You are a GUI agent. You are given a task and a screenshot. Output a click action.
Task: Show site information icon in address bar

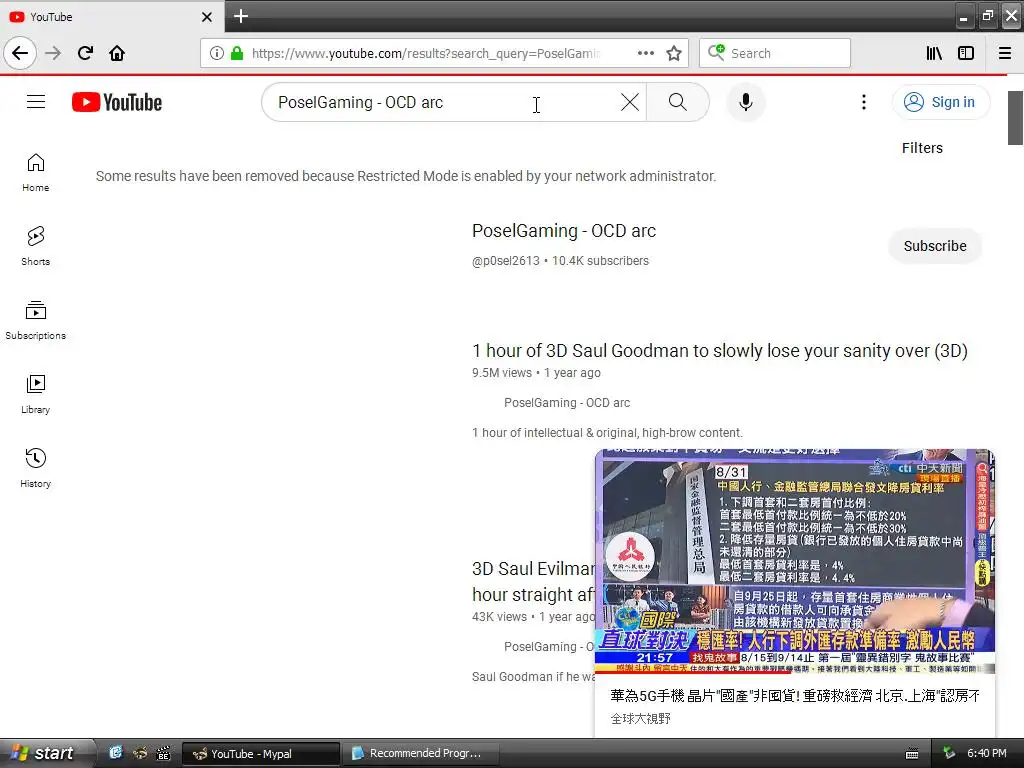point(217,54)
